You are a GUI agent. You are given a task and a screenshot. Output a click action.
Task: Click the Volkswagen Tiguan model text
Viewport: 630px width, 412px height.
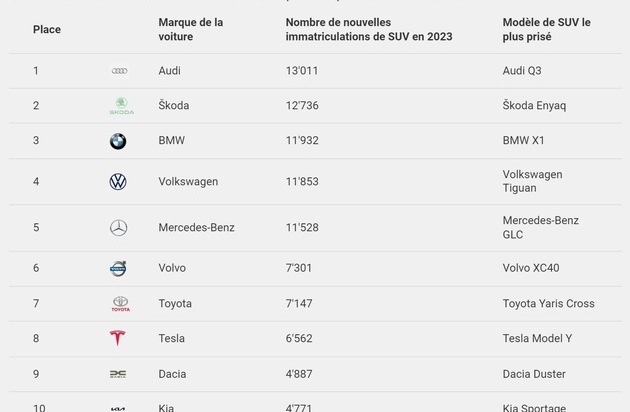click(532, 181)
